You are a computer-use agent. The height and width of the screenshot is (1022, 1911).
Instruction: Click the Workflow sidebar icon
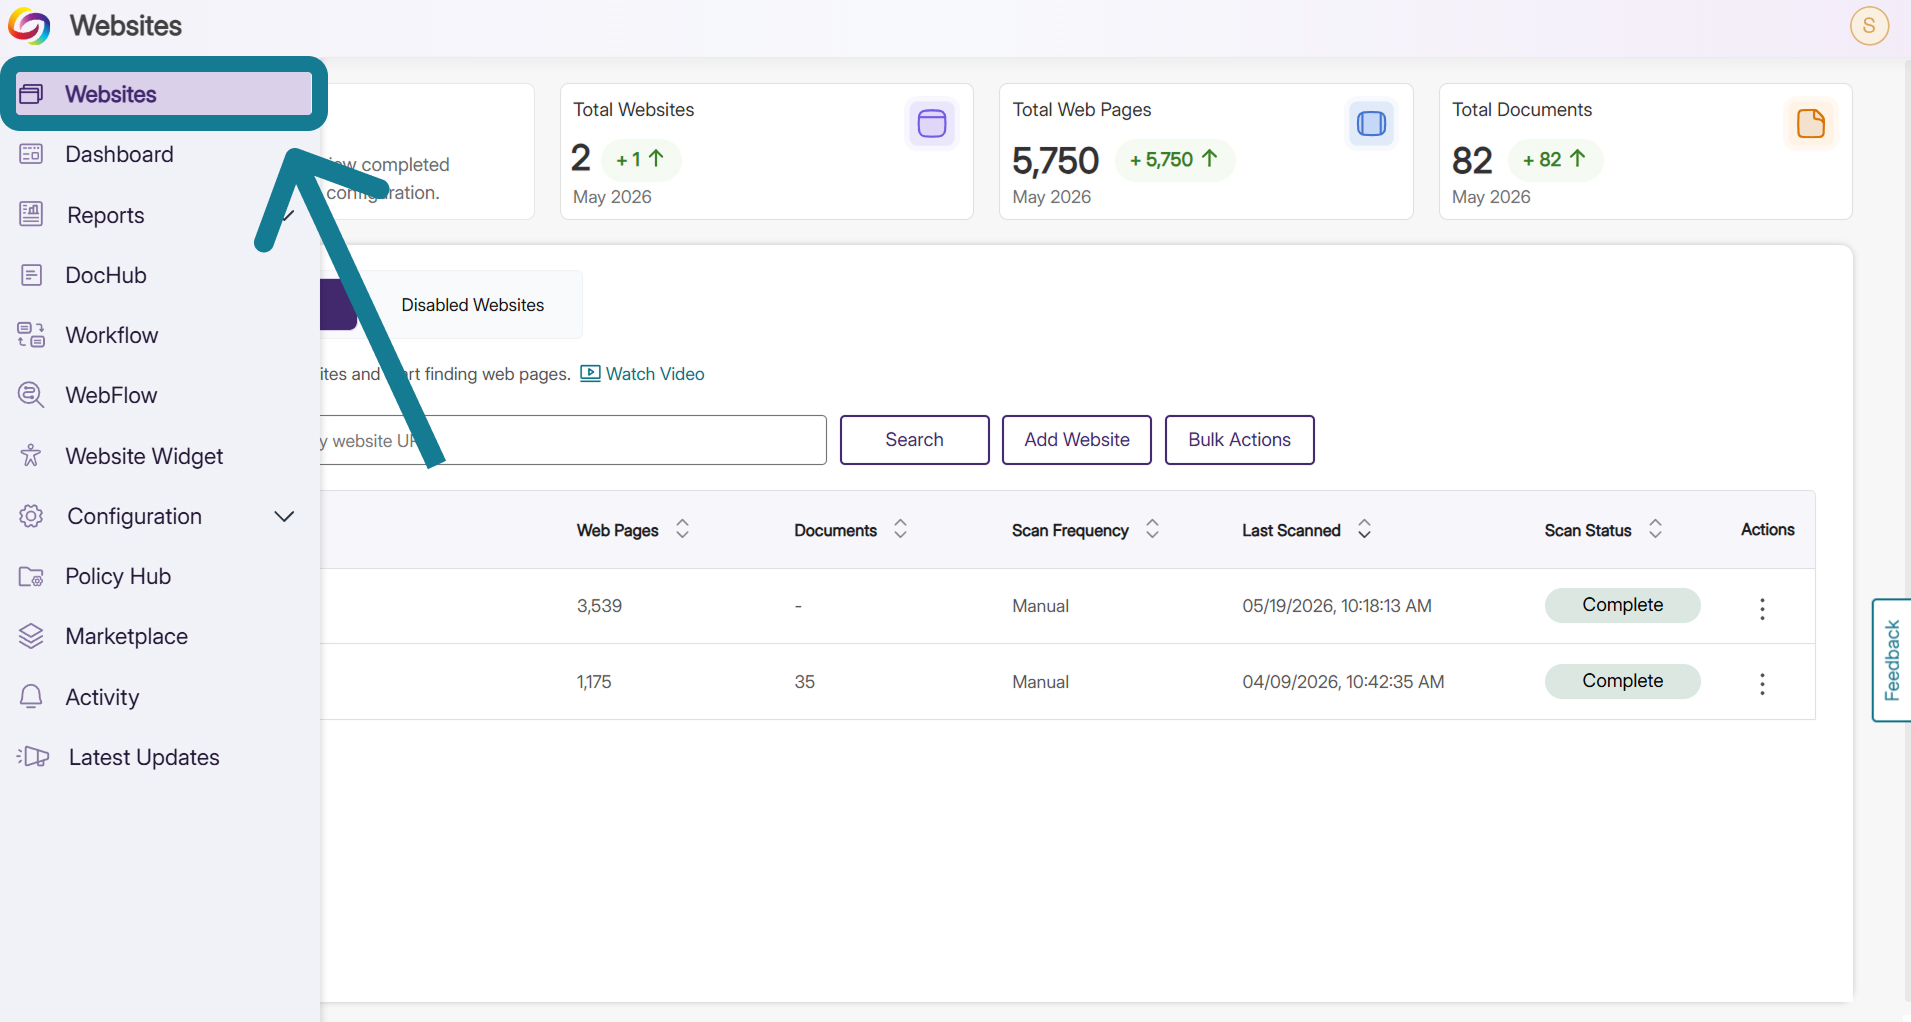pos(31,335)
